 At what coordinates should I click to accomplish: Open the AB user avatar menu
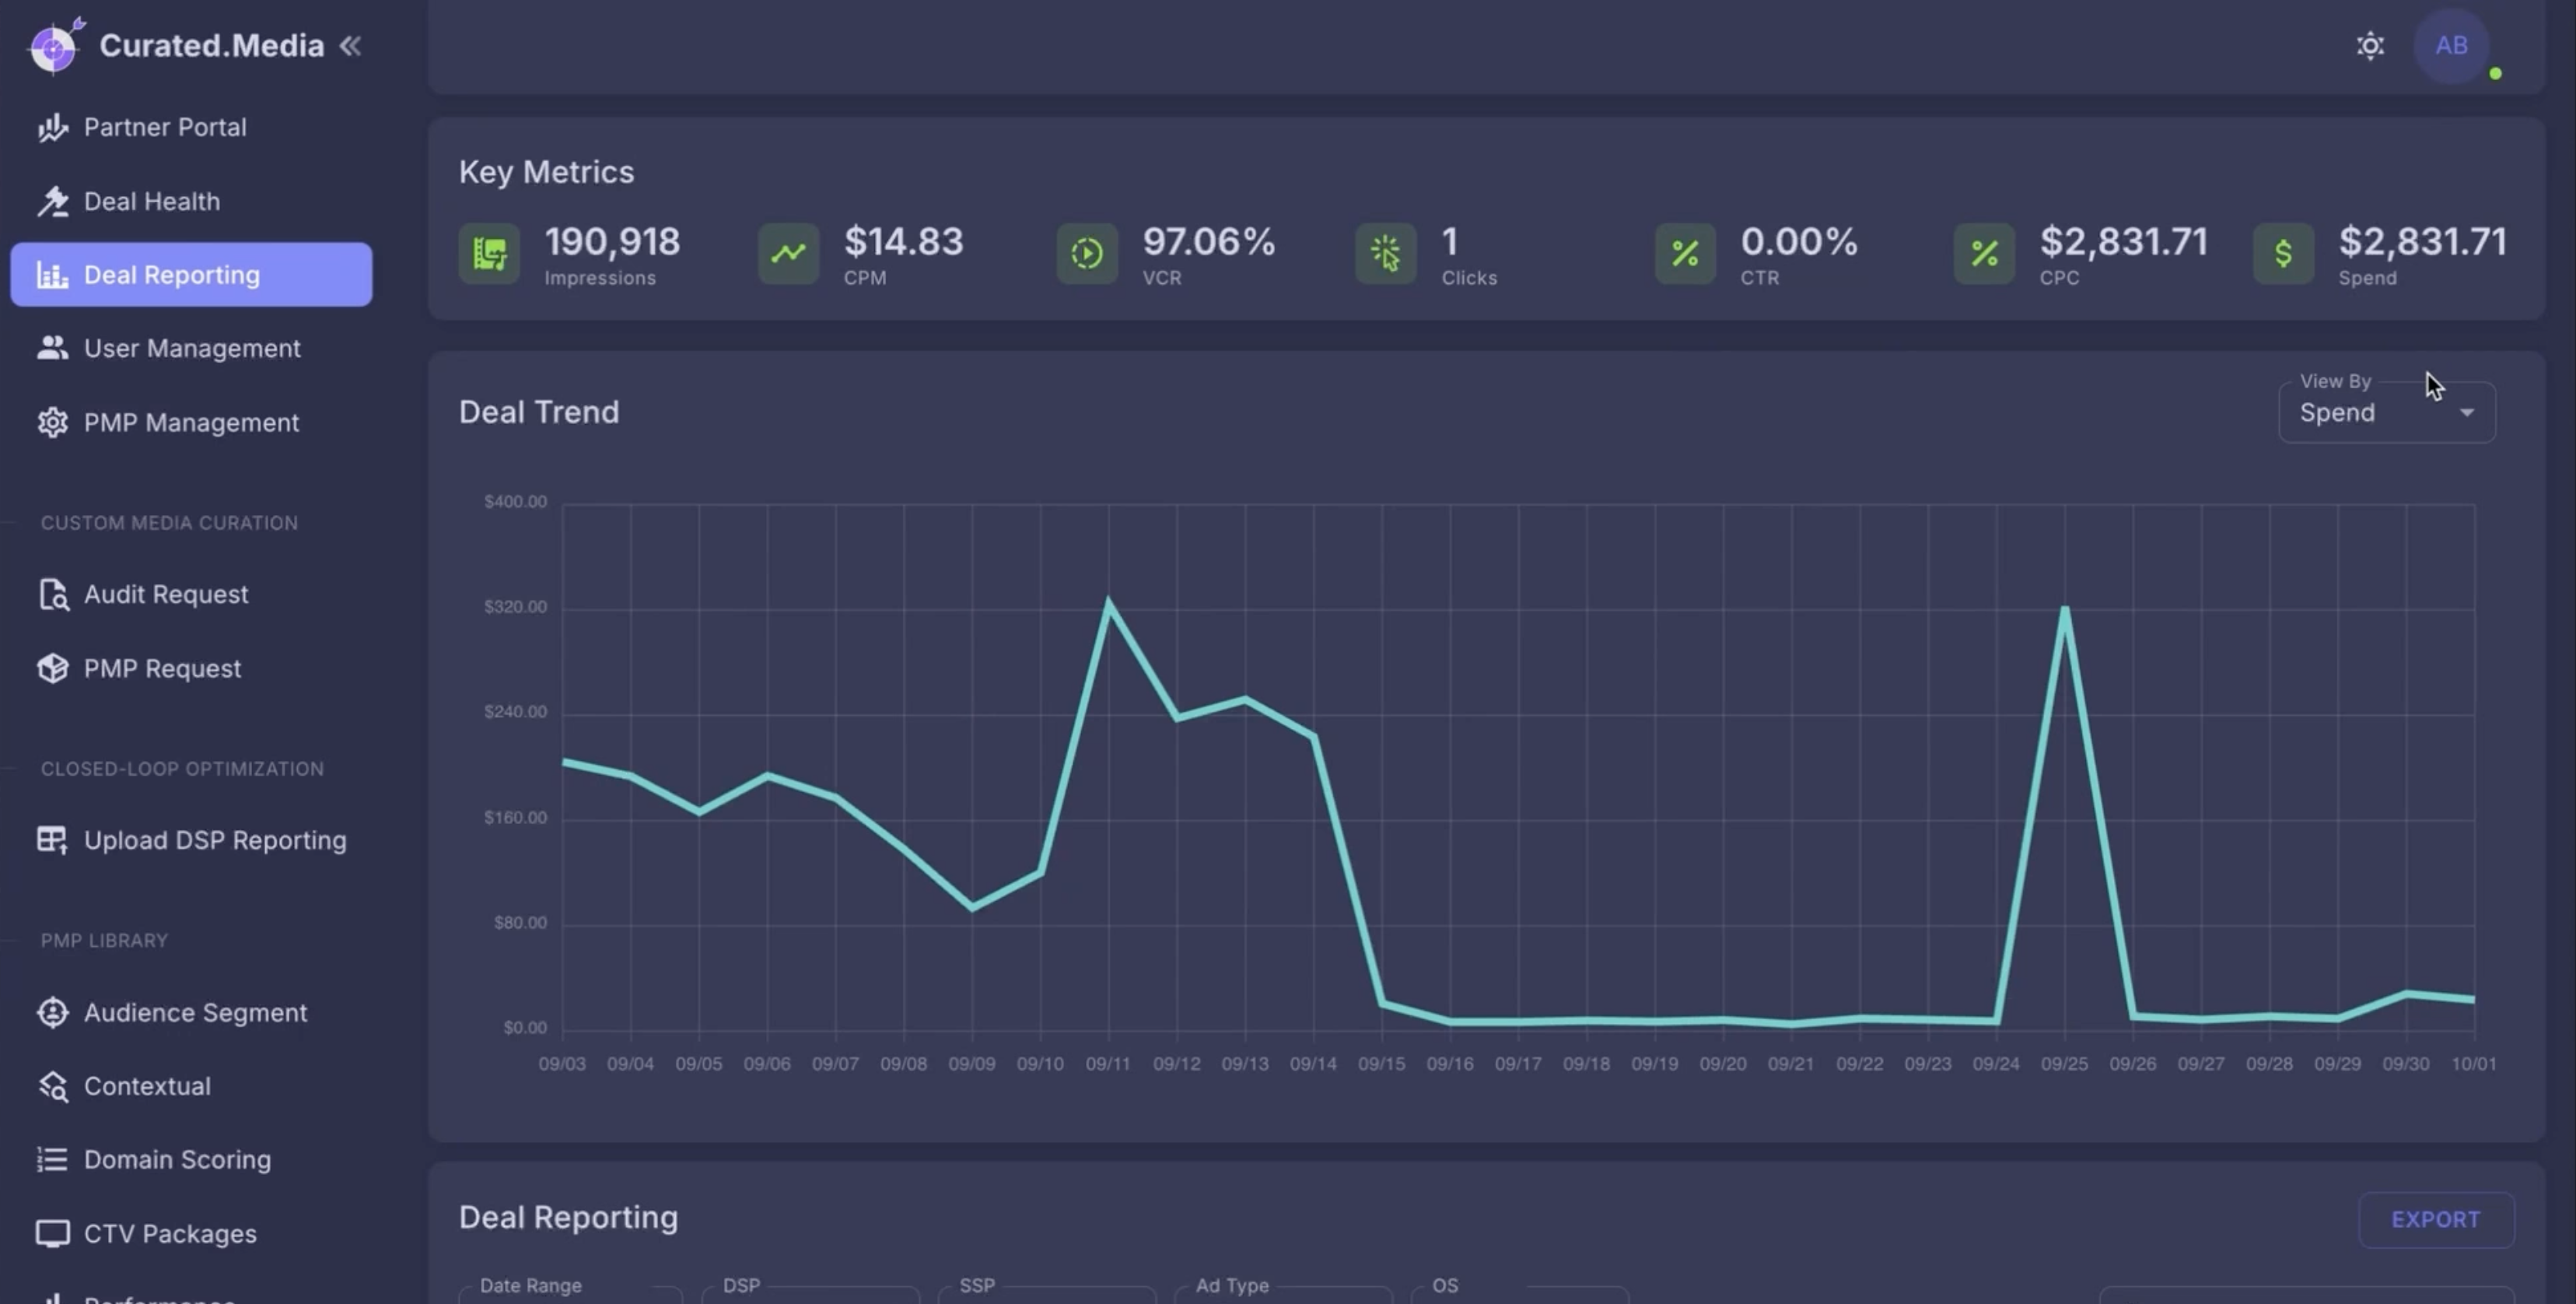point(2451,46)
